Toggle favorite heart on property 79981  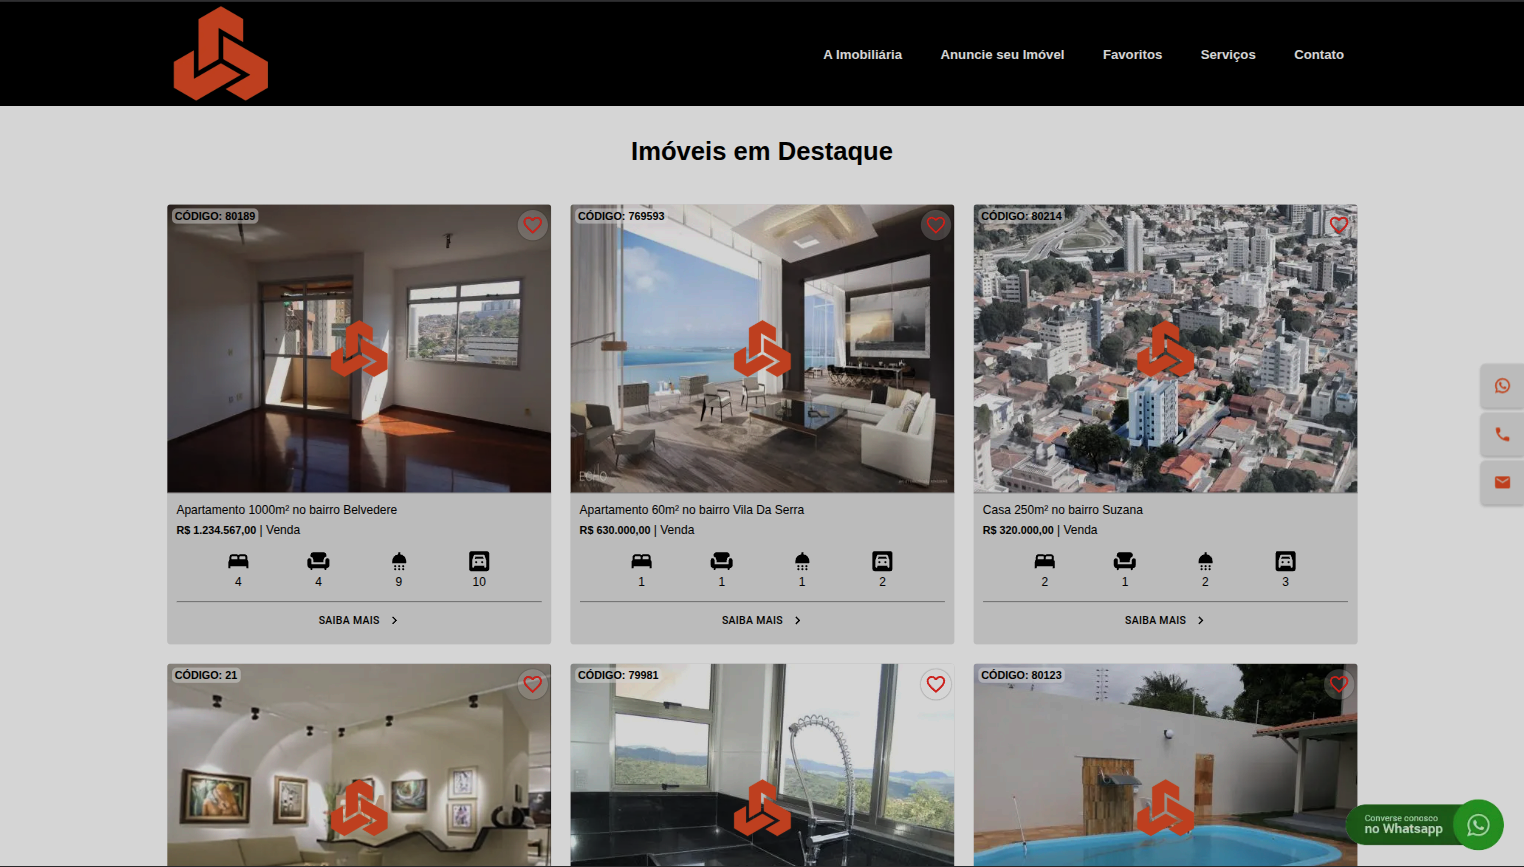(x=936, y=684)
